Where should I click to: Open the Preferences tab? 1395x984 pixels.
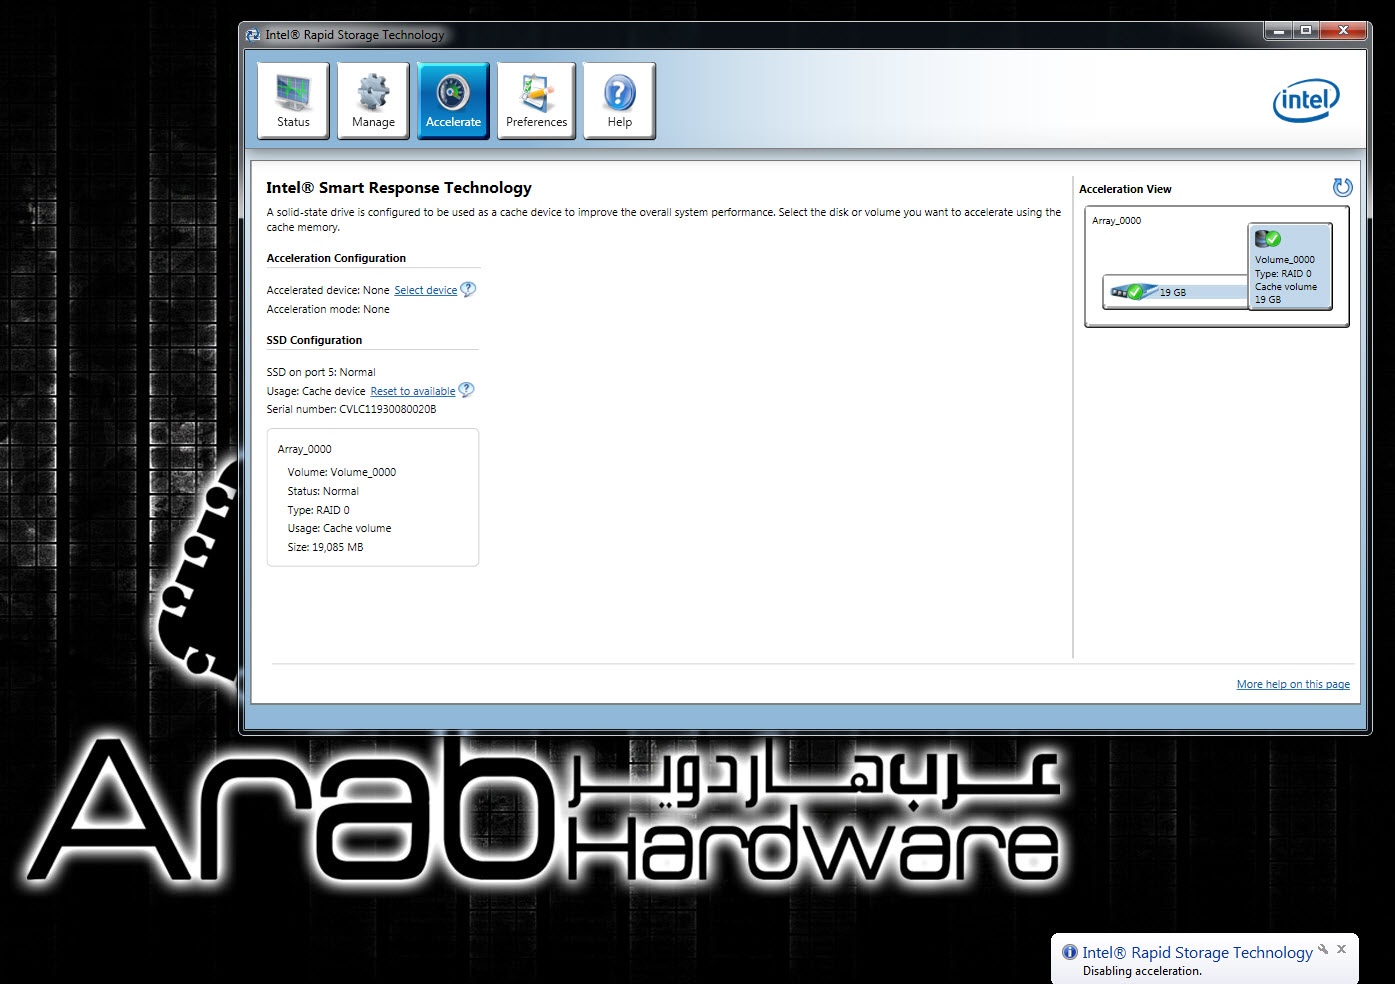536,100
